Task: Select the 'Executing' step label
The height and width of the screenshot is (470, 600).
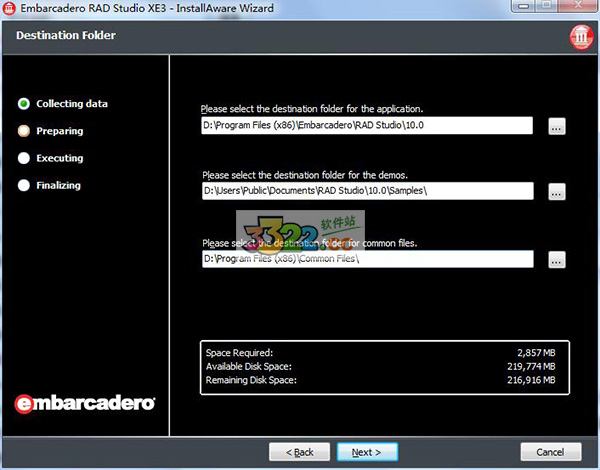Action: 60,158
